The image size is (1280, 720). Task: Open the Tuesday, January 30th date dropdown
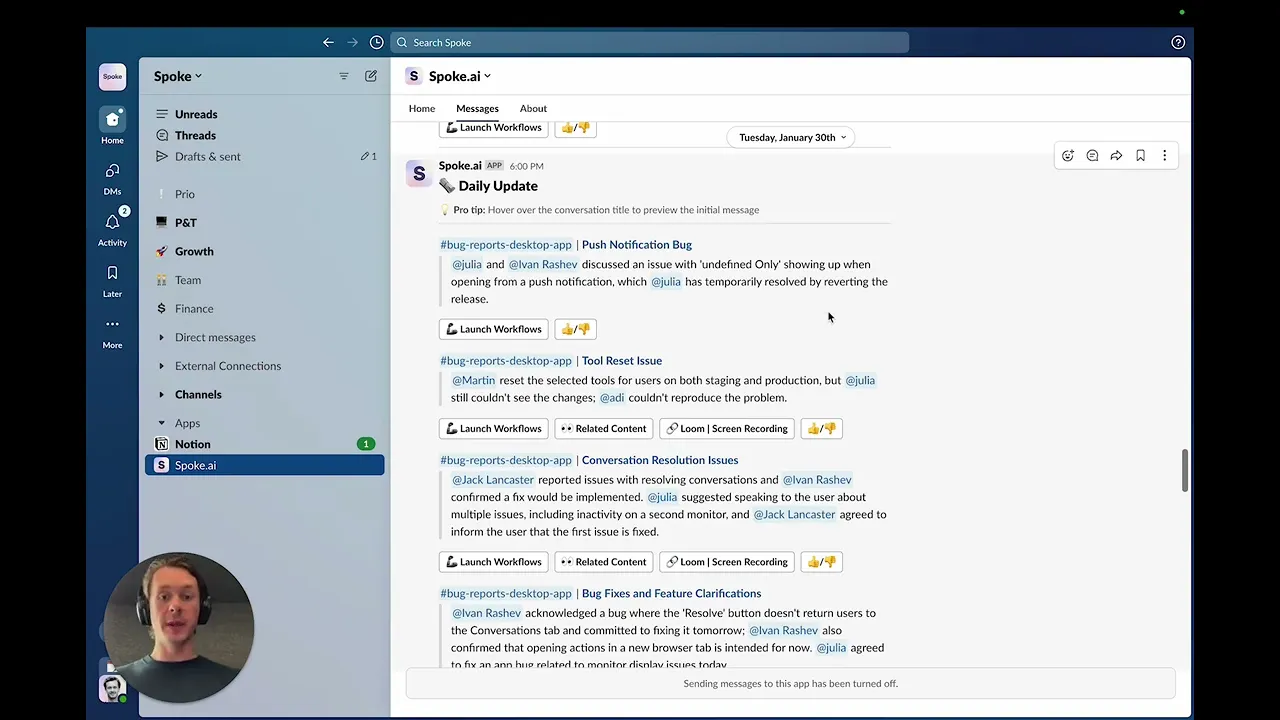(792, 137)
